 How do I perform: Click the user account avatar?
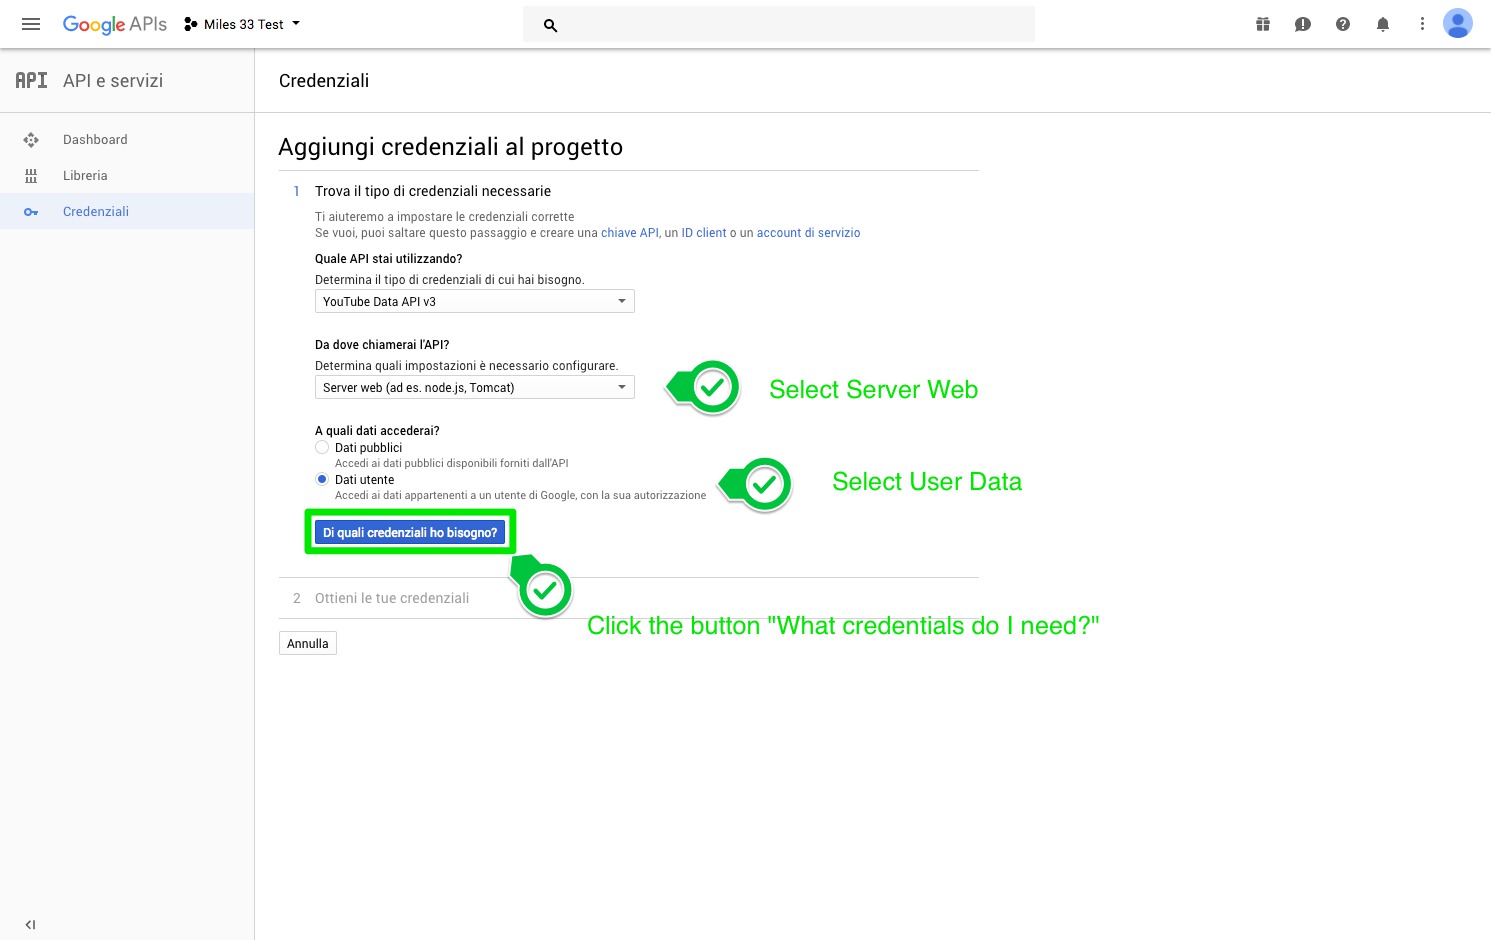[1458, 24]
